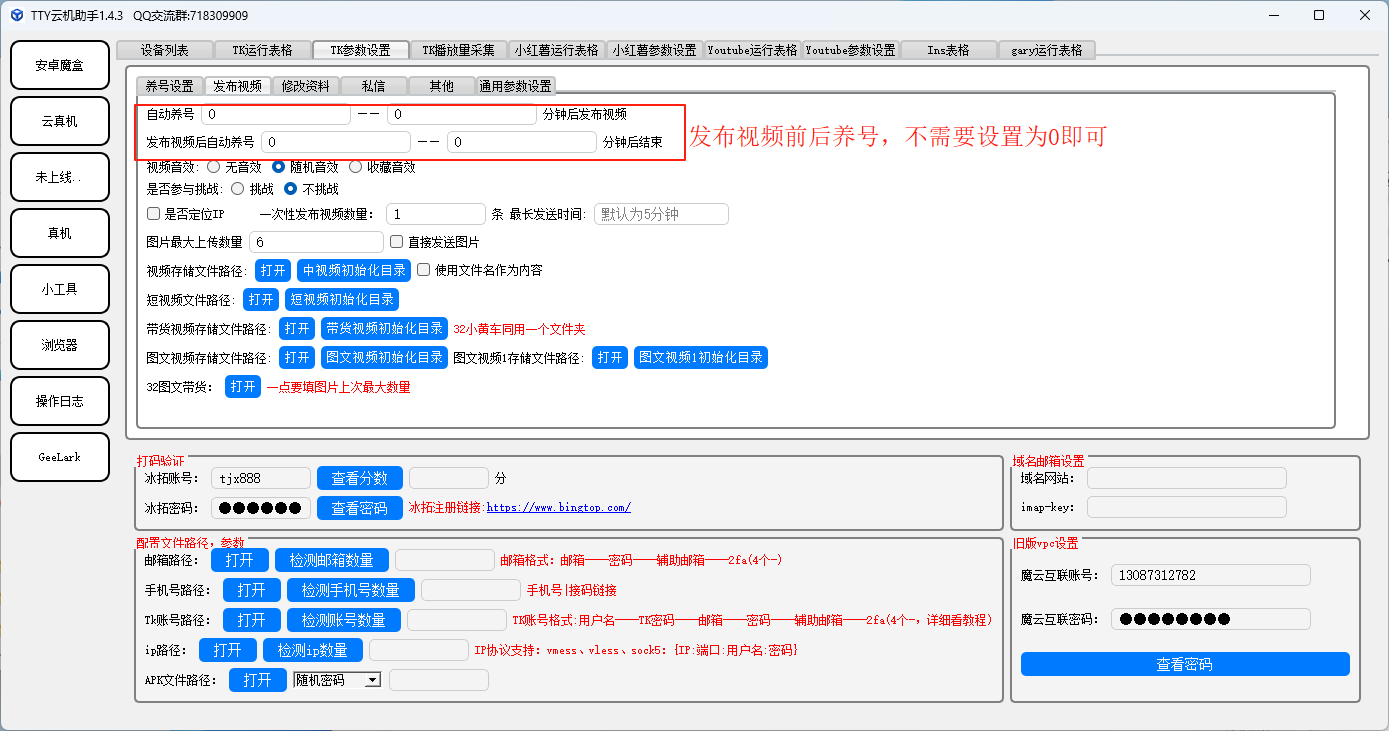The image size is (1389, 731).
Task: Open the 未上线.. sidebar section
Action: coord(59,177)
